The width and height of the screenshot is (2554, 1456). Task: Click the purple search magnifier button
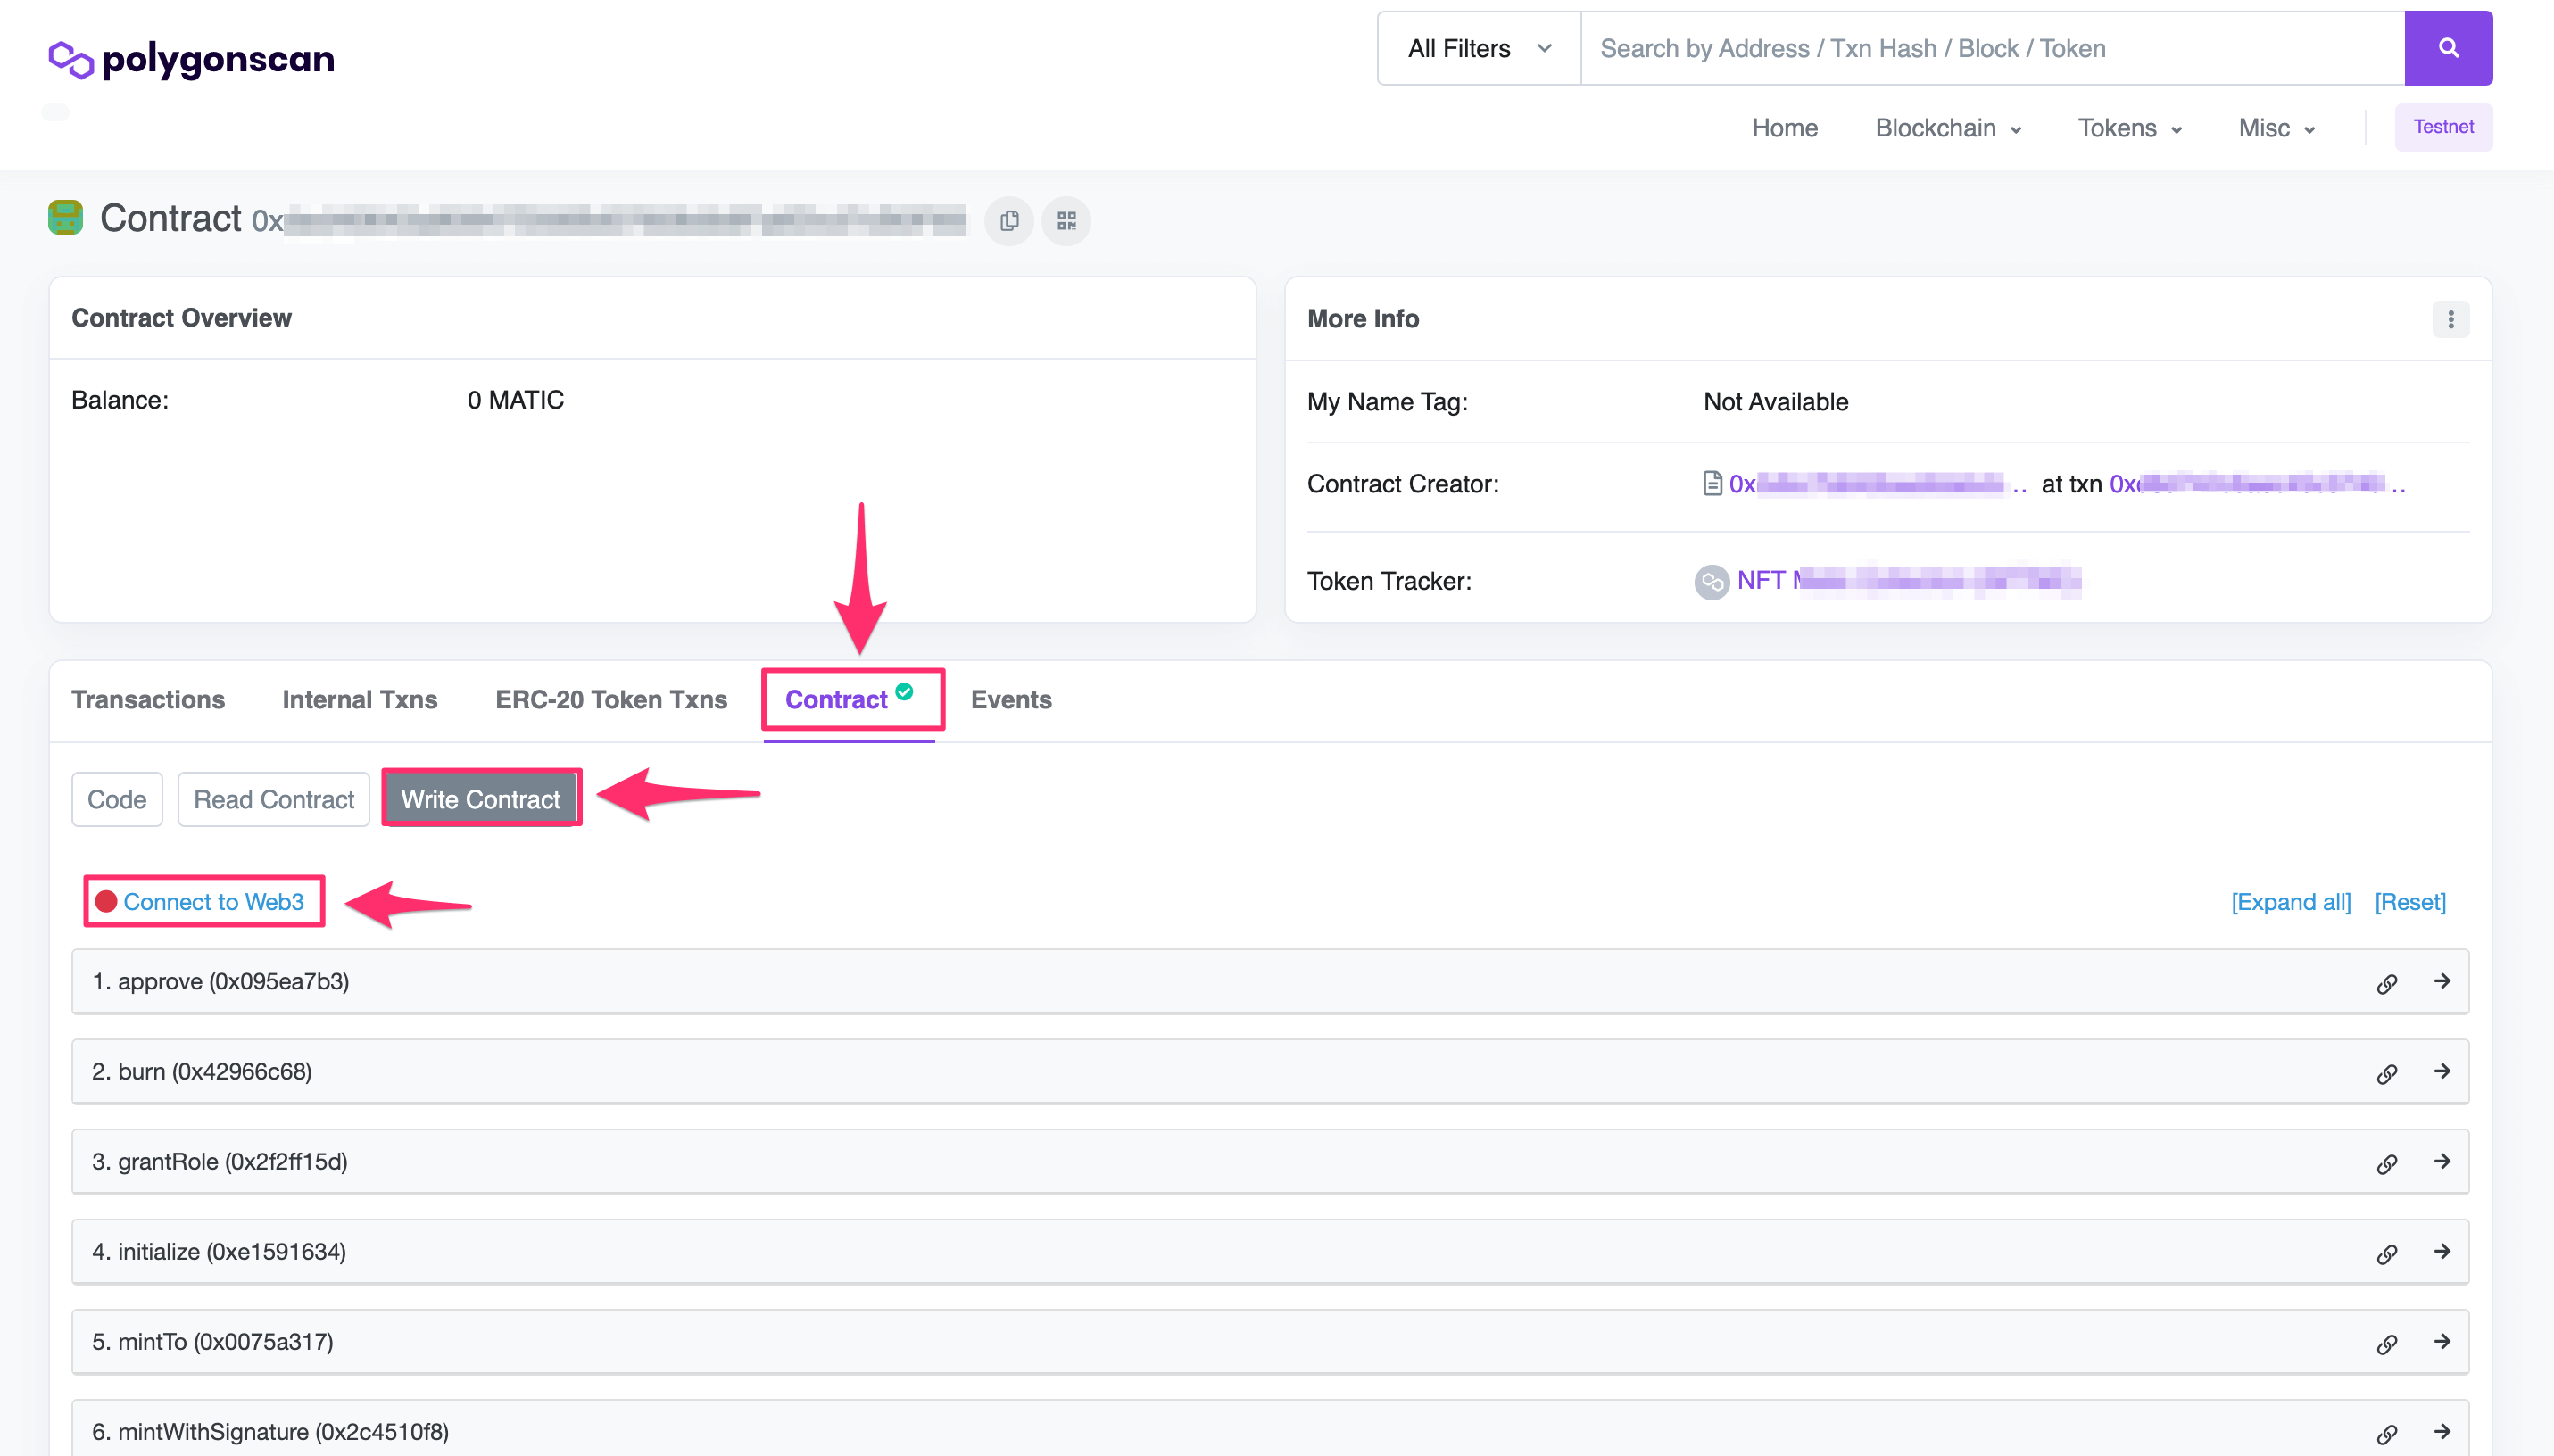point(2447,48)
